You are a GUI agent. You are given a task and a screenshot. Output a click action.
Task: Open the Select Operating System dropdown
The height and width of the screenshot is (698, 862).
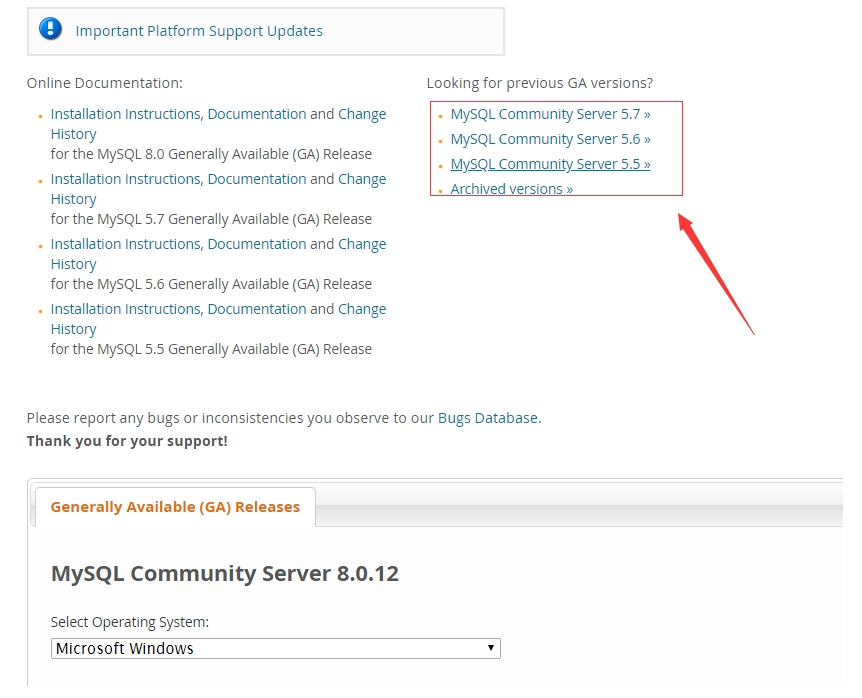[x=275, y=649]
